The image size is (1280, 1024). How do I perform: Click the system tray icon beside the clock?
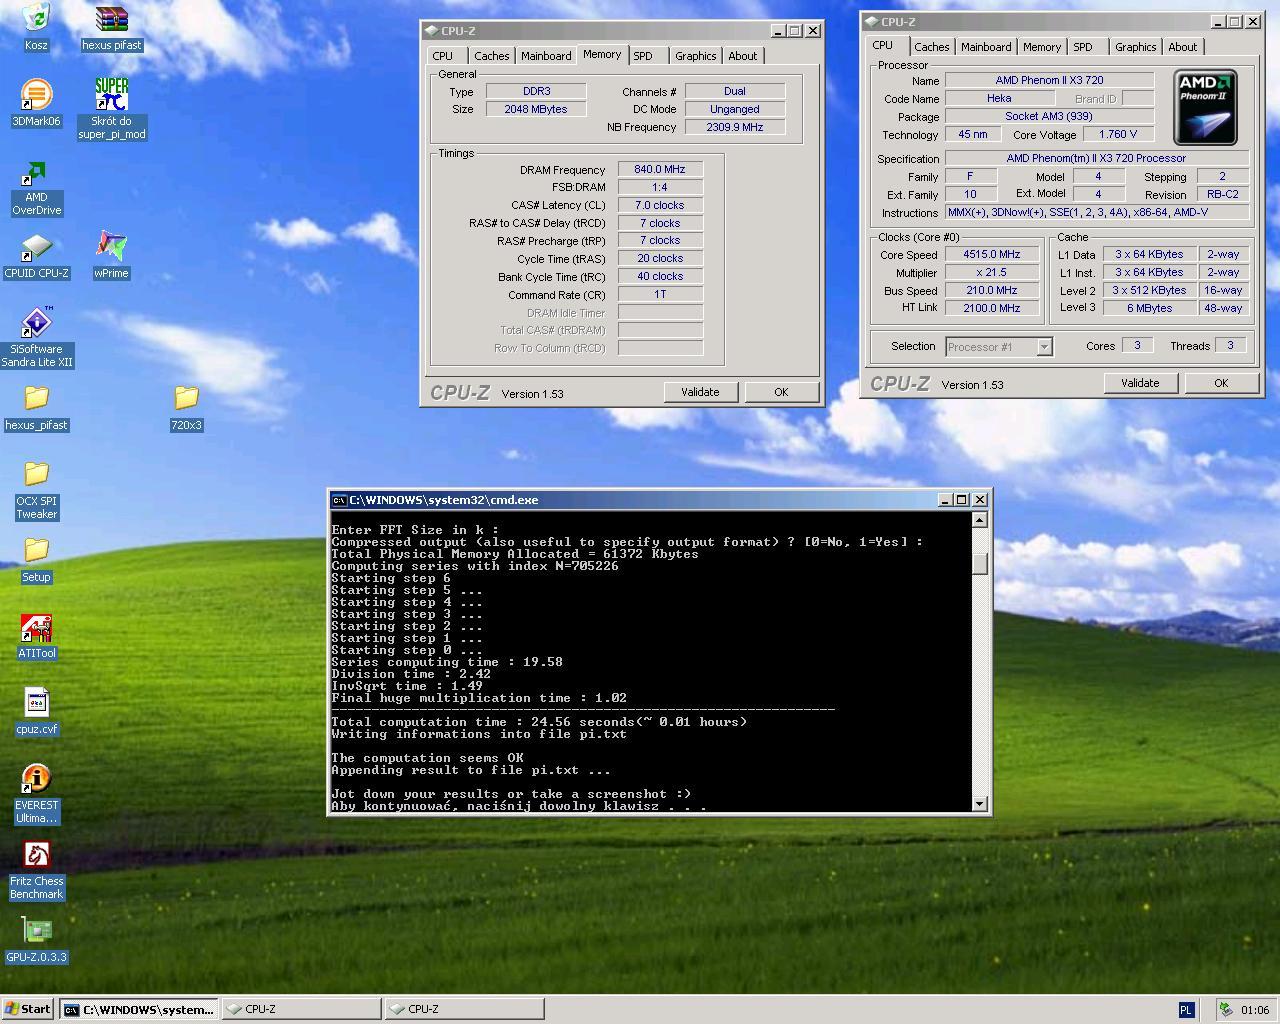pos(1225,1010)
